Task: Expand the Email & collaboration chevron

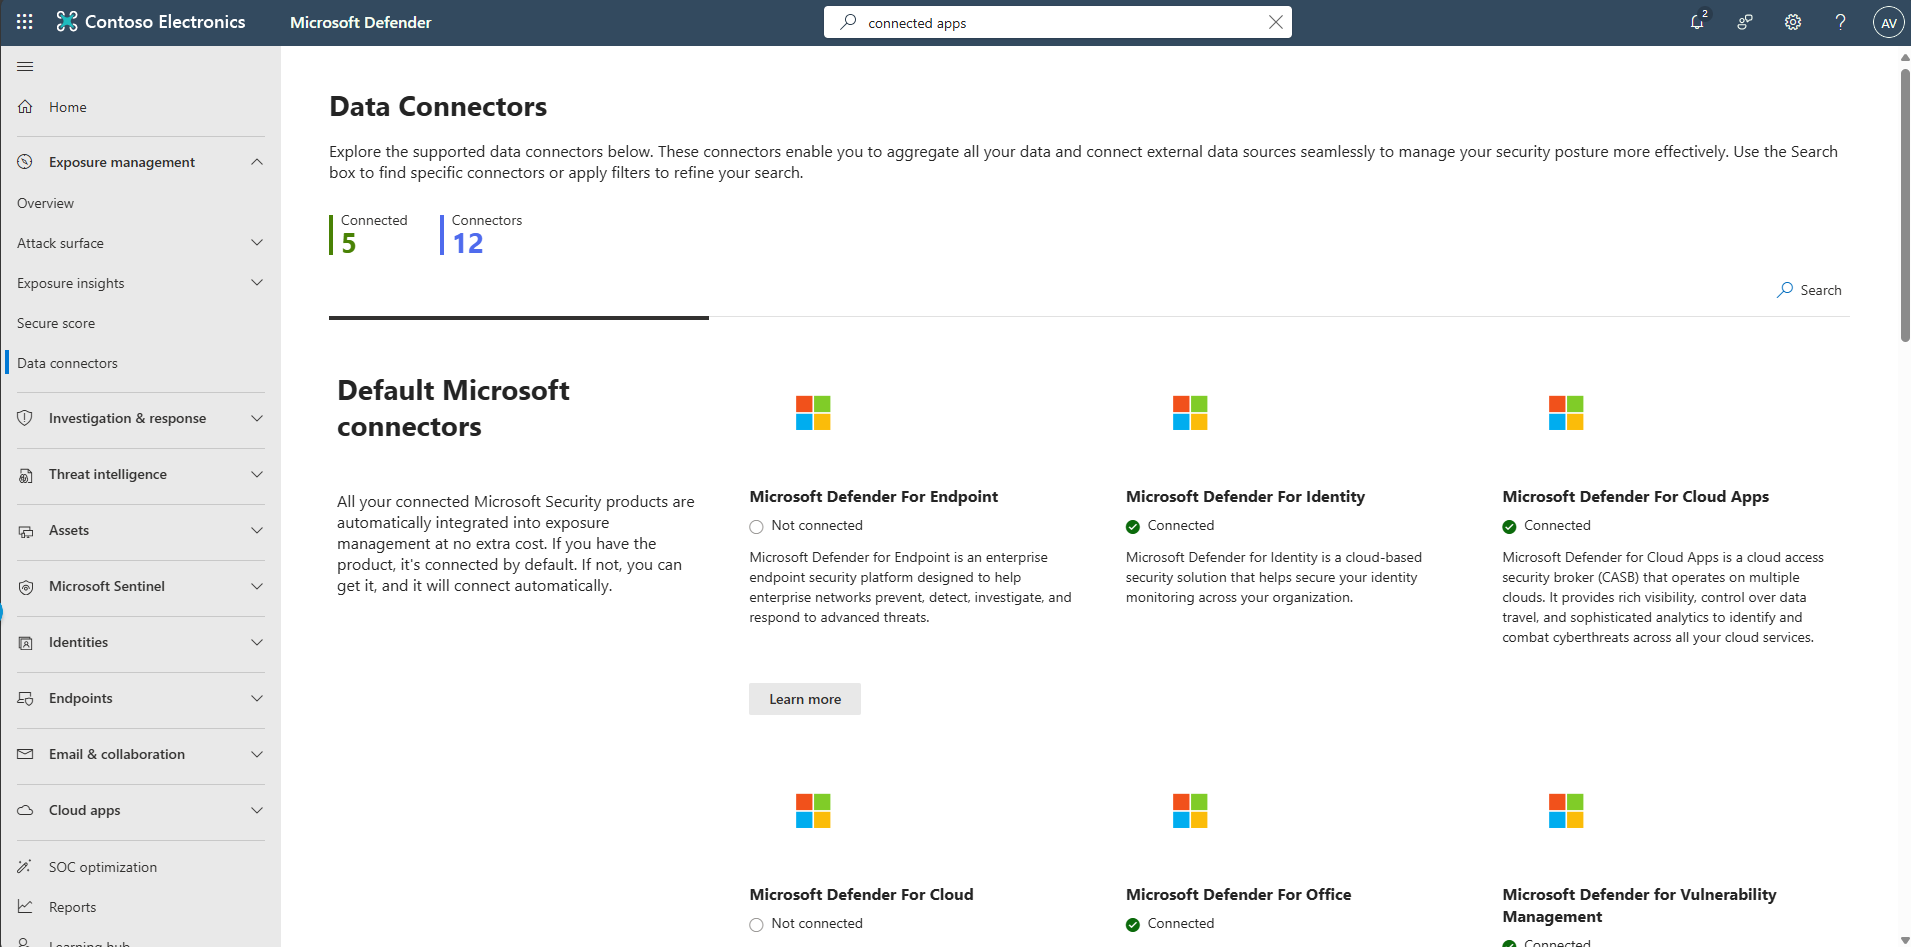Action: coord(257,754)
